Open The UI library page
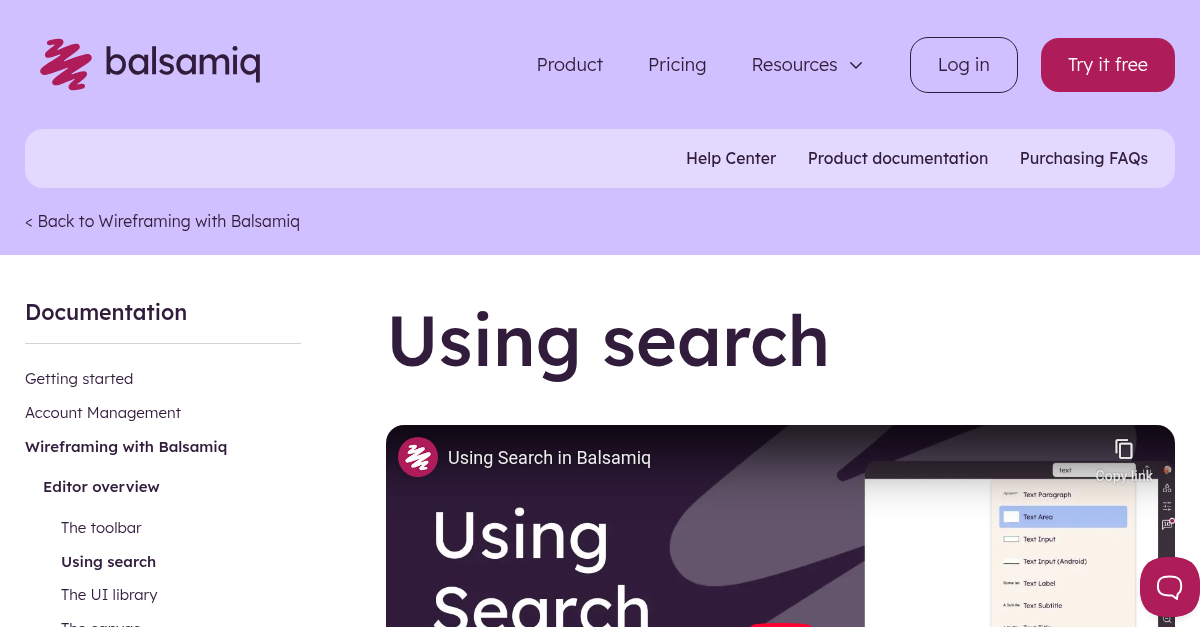 (109, 594)
